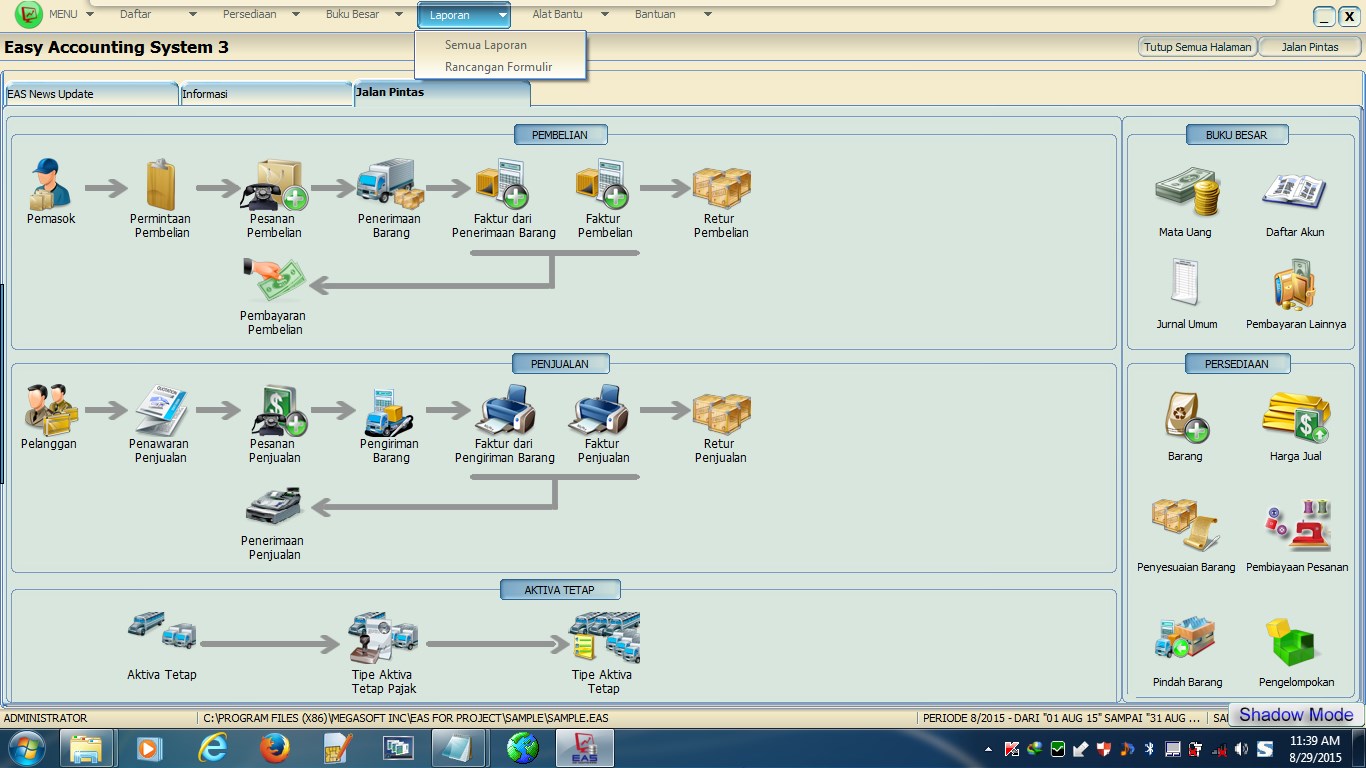
Task: Open the Aktiva Tetap vehicles icon
Action: point(162,631)
